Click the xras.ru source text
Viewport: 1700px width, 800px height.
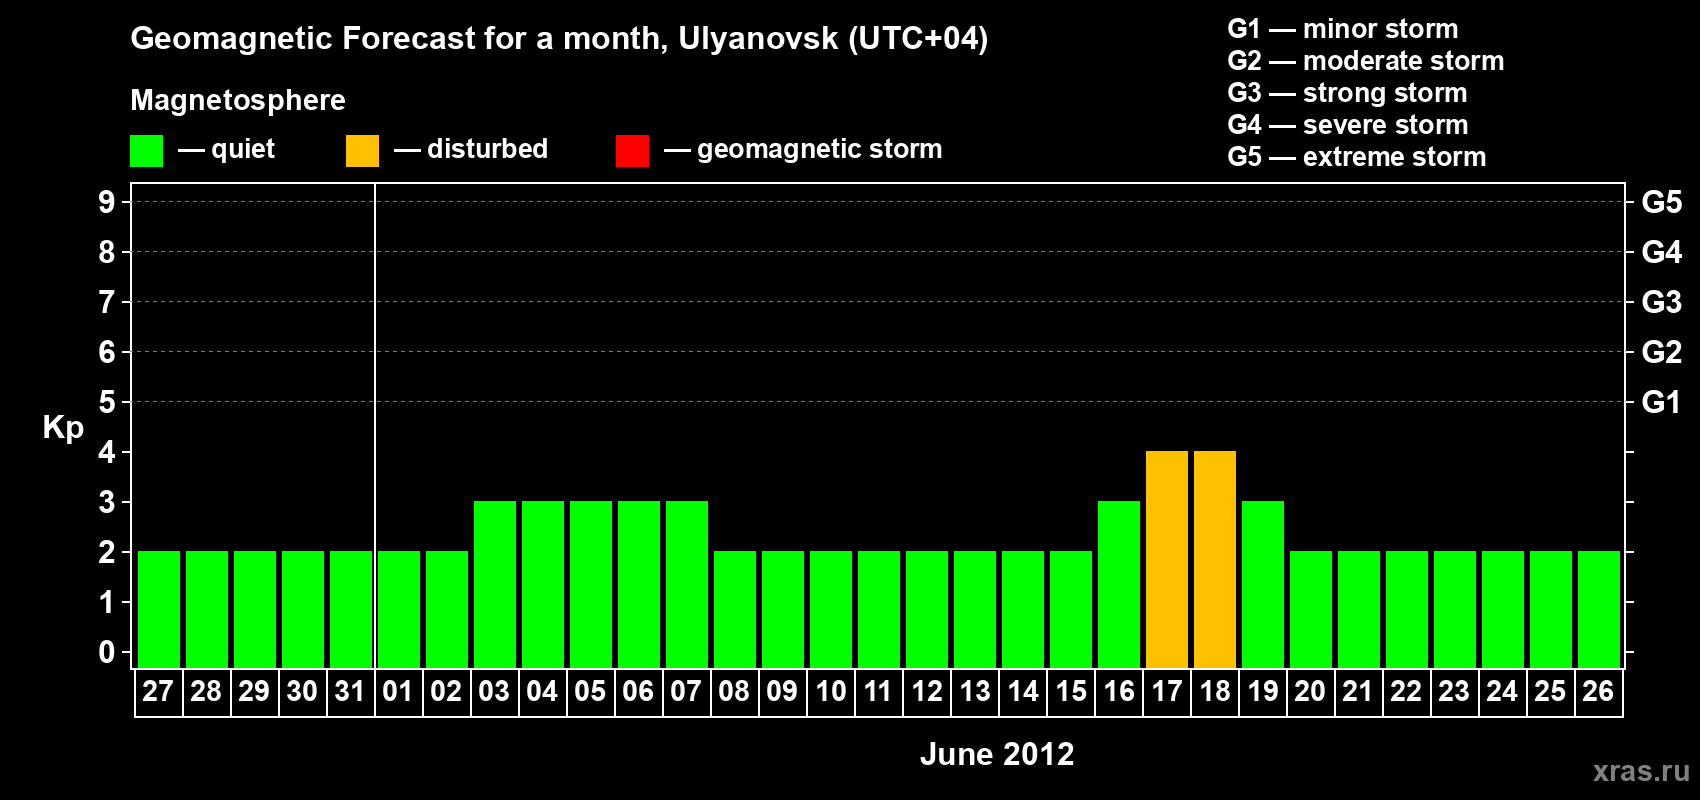tap(1641, 771)
